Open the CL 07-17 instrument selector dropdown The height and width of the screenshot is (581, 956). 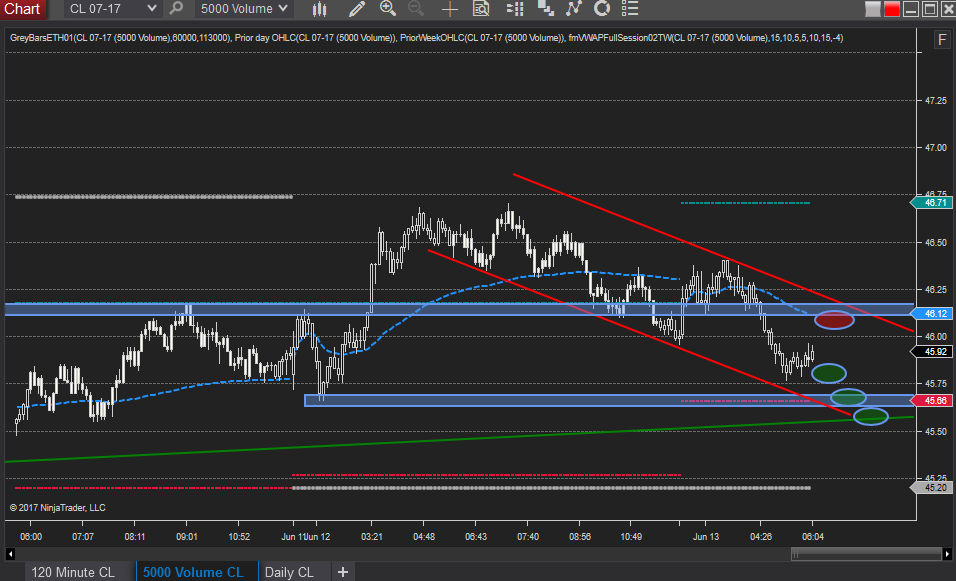pos(112,9)
